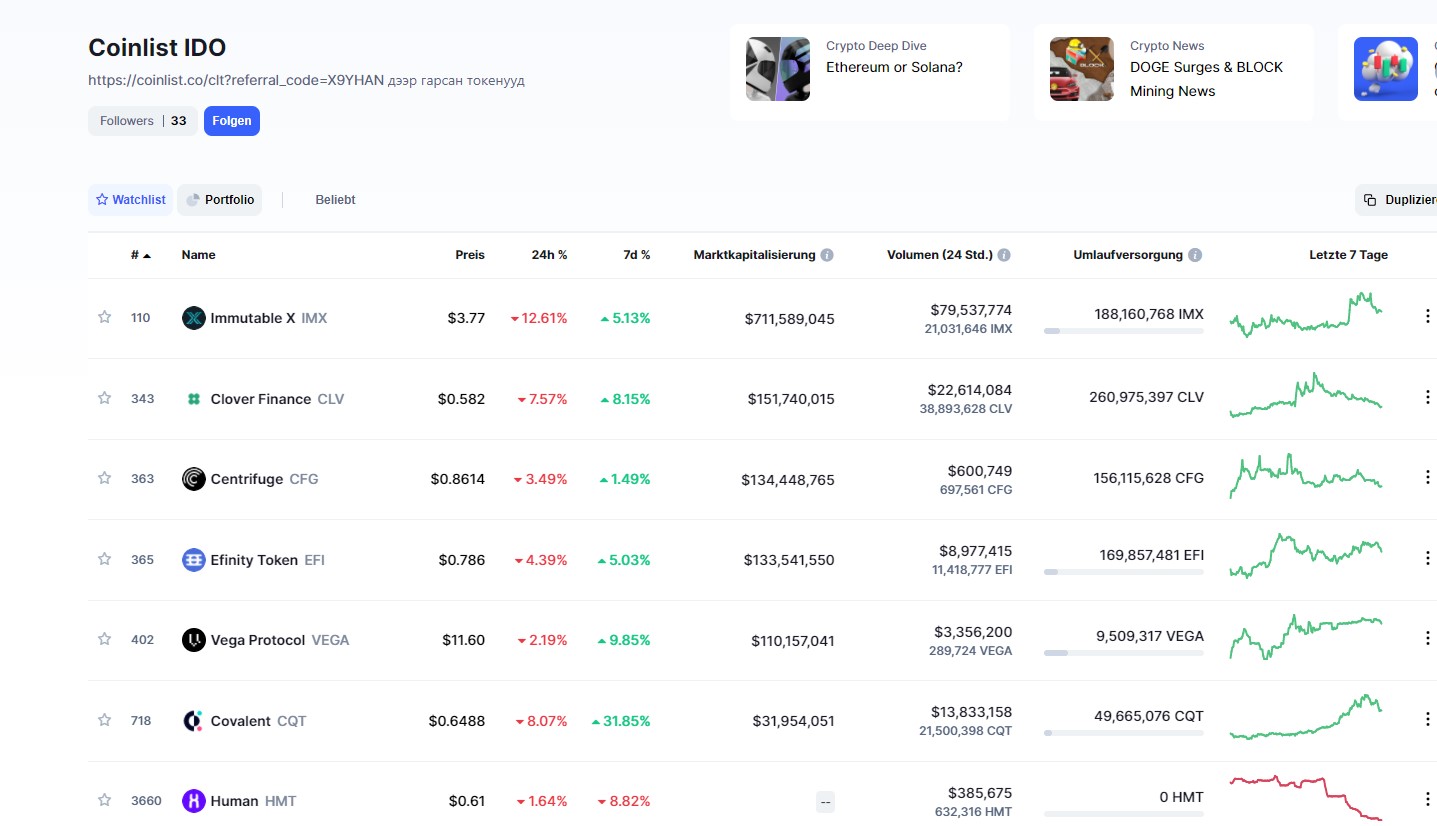Open more options for Clover Finance
1437x826 pixels.
coord(1428,397)
